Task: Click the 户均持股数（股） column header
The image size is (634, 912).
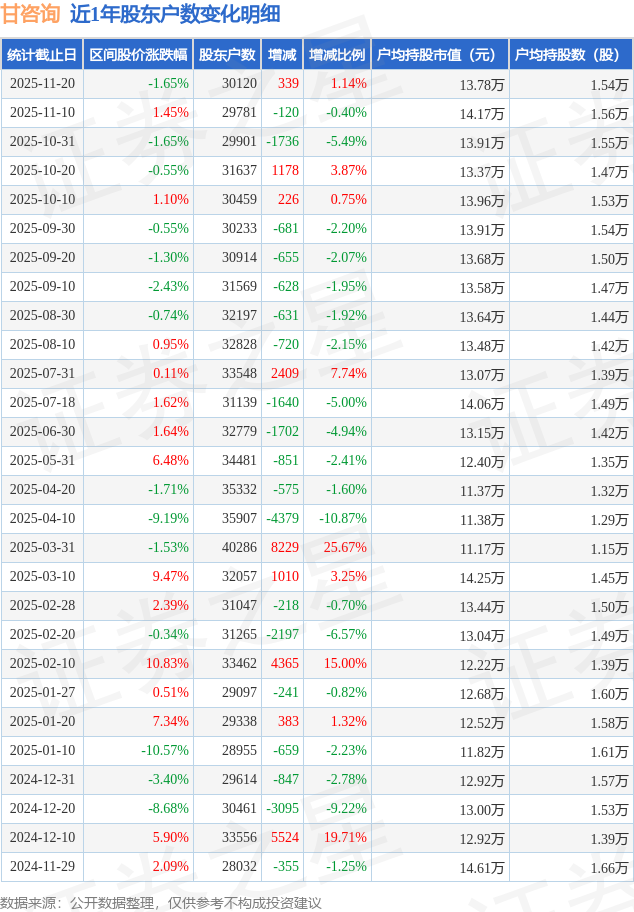Action: 571,55
